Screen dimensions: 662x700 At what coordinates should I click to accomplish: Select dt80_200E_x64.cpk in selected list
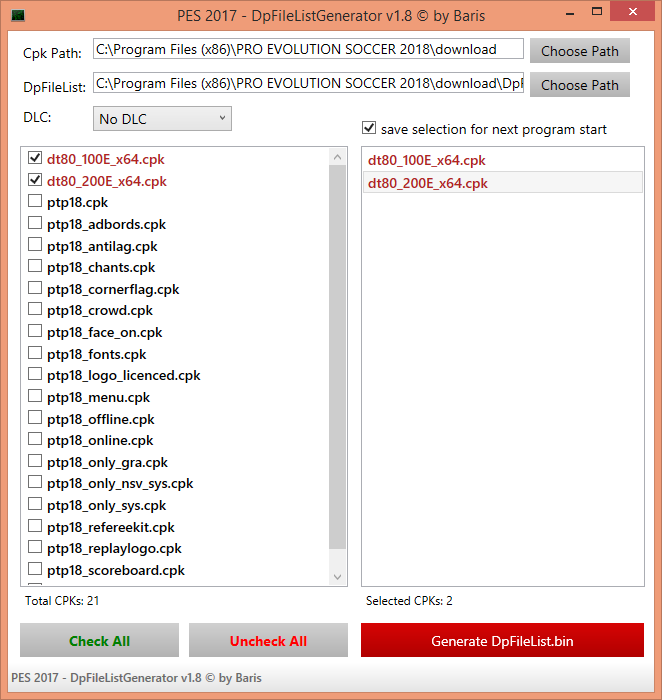coord(503,183)
